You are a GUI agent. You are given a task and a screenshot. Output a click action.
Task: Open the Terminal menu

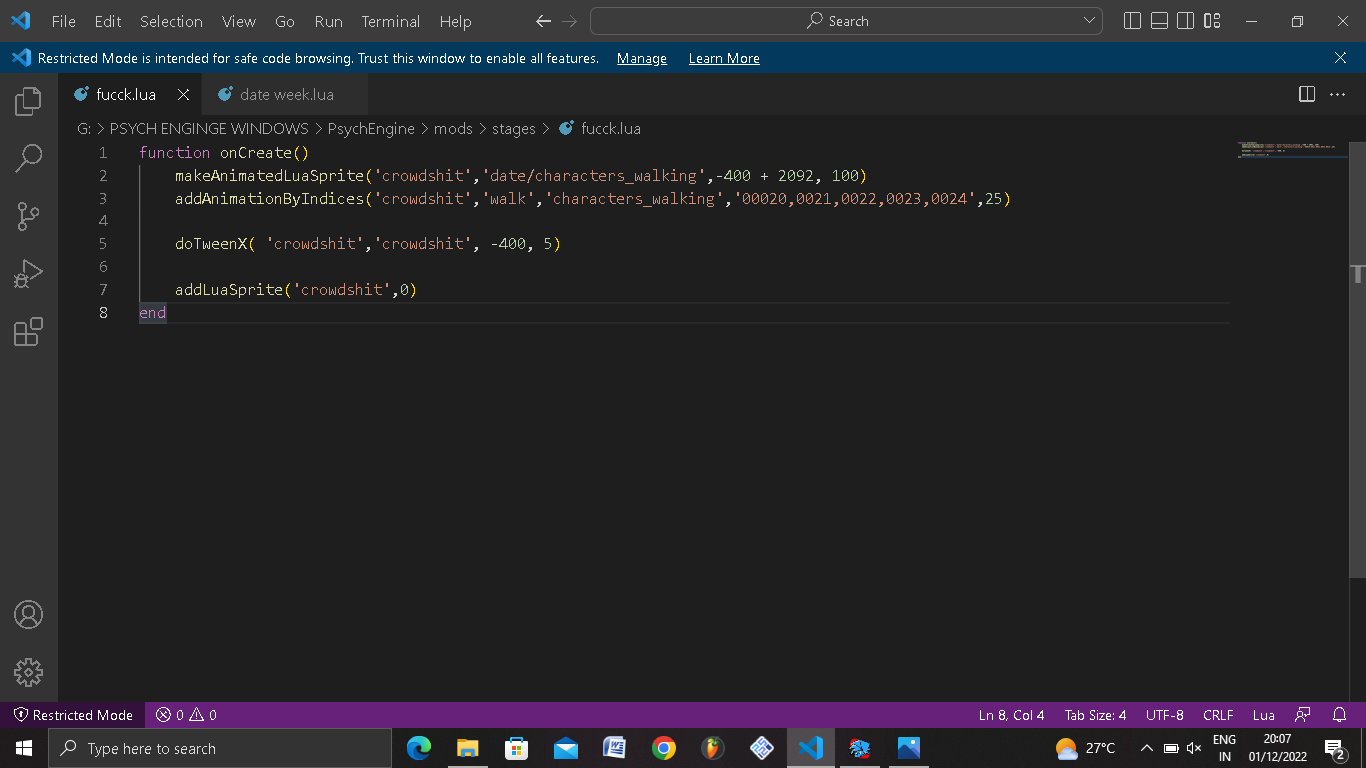pos(390,21)
